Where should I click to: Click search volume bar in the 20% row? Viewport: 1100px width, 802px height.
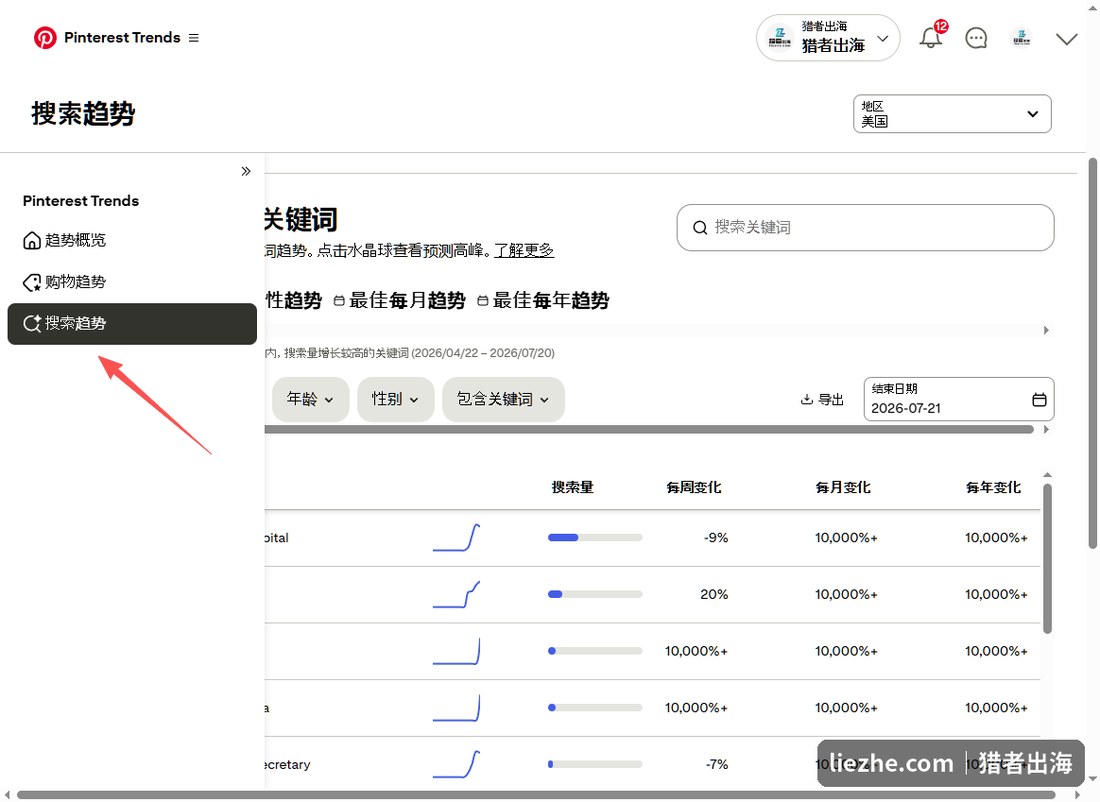pos(595,594)
